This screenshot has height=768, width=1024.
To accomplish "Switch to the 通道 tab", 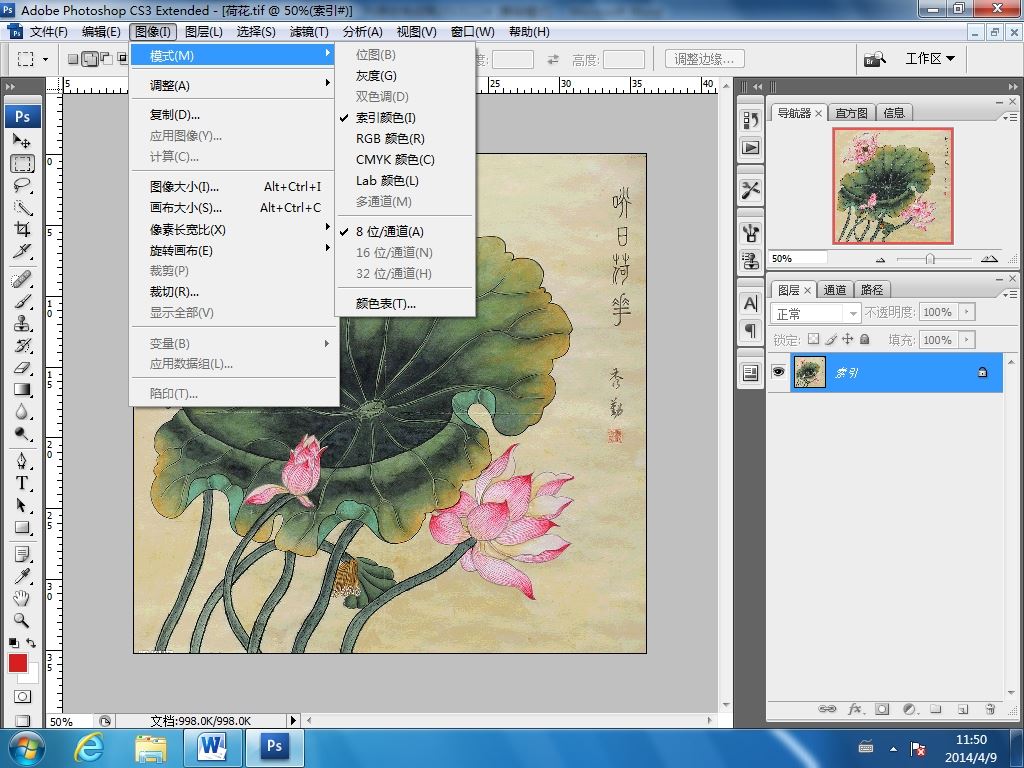I will (x=835, y=290).
